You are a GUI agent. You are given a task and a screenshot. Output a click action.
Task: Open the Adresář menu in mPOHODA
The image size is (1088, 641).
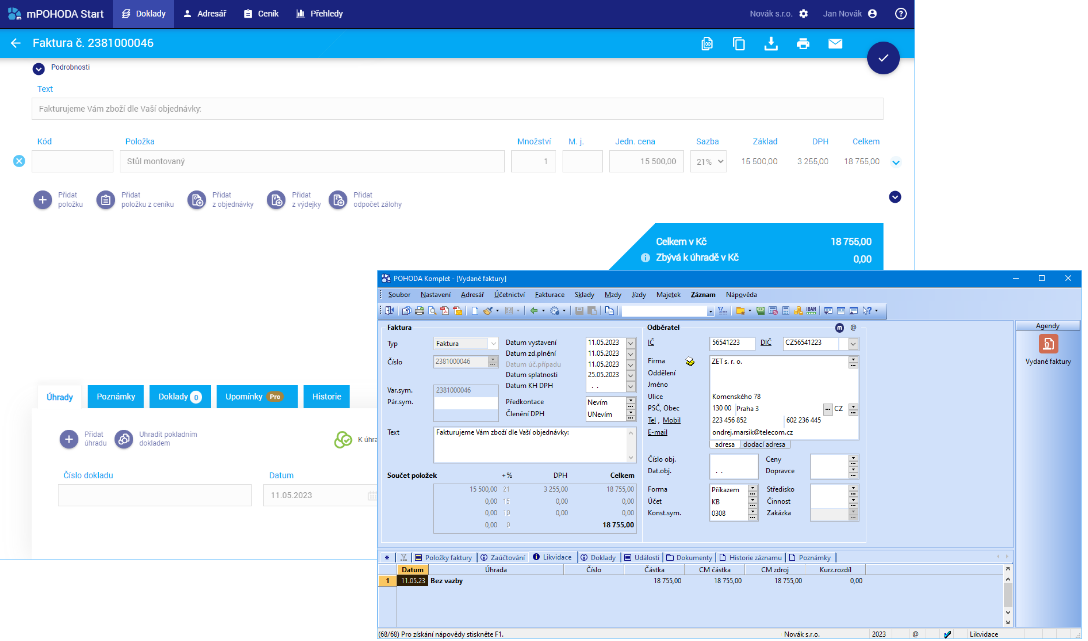[205, 14]
